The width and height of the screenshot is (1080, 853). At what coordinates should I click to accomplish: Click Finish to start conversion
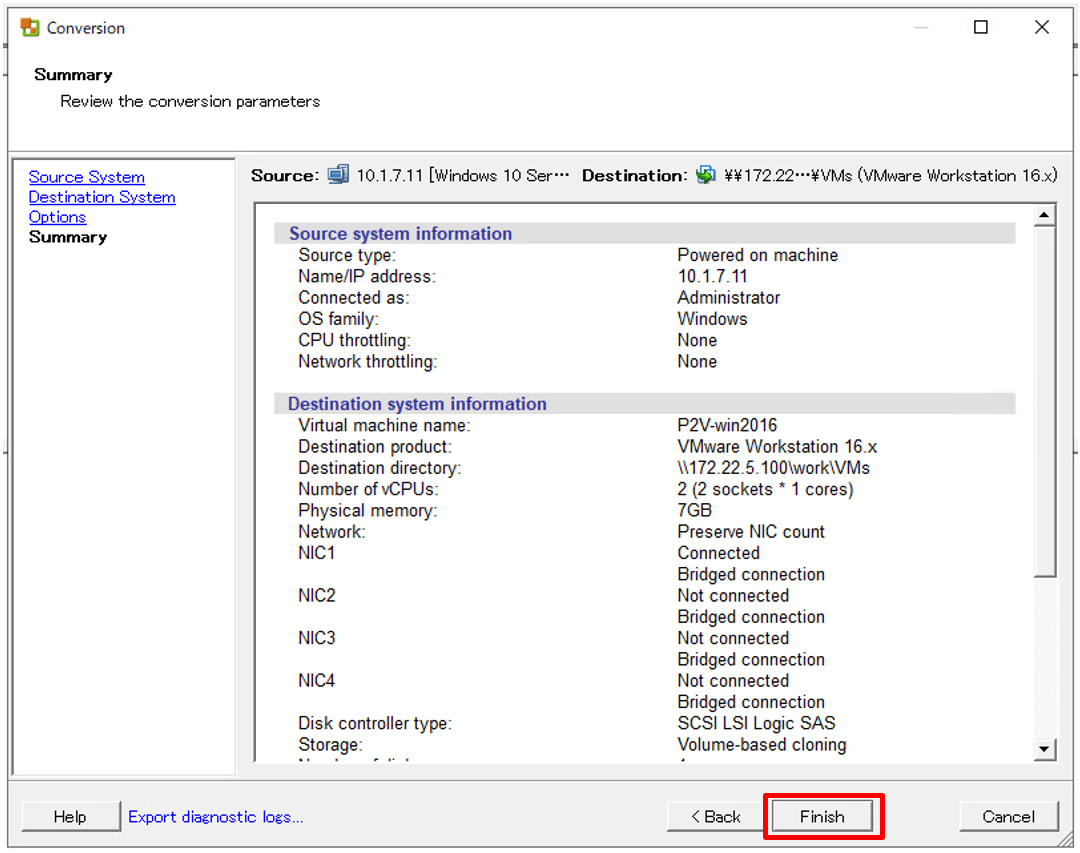coord(822,816)
